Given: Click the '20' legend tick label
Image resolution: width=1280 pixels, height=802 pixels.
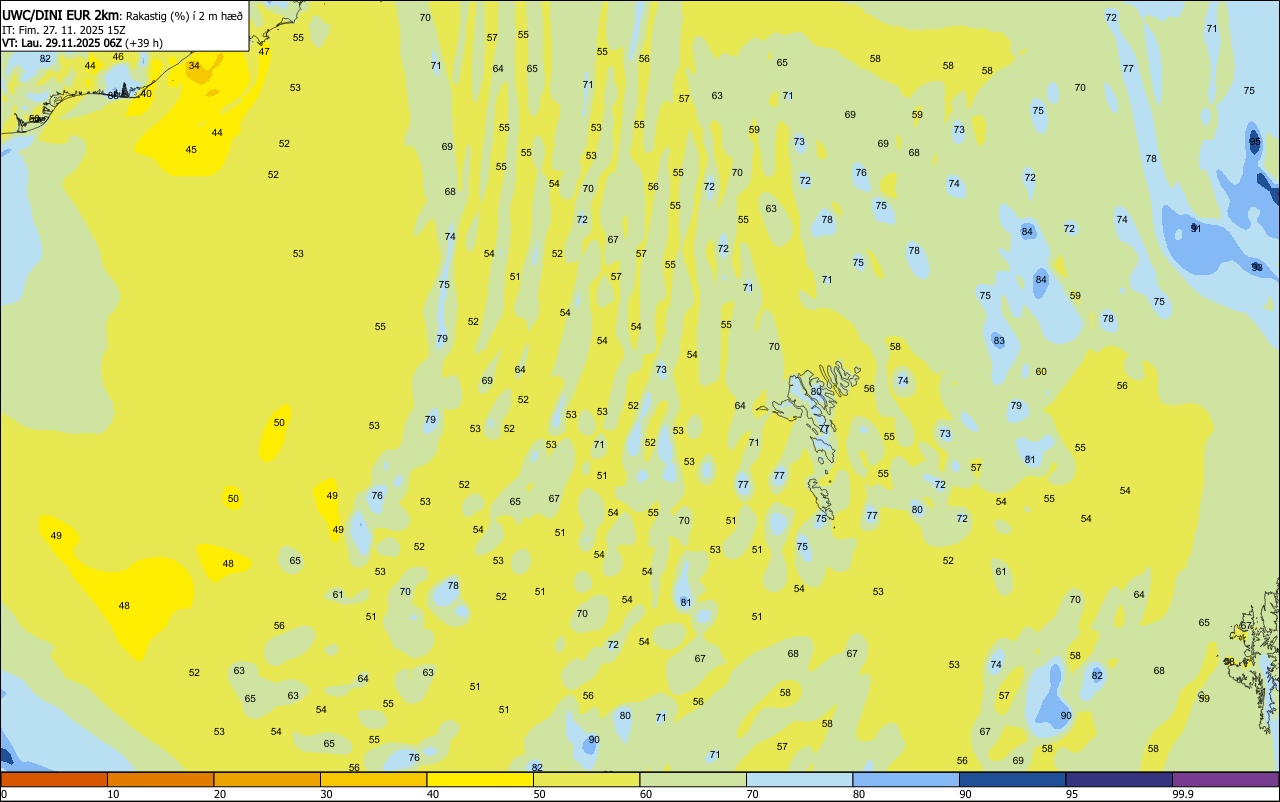Looking at the screenshot, I should click(219, 794).
